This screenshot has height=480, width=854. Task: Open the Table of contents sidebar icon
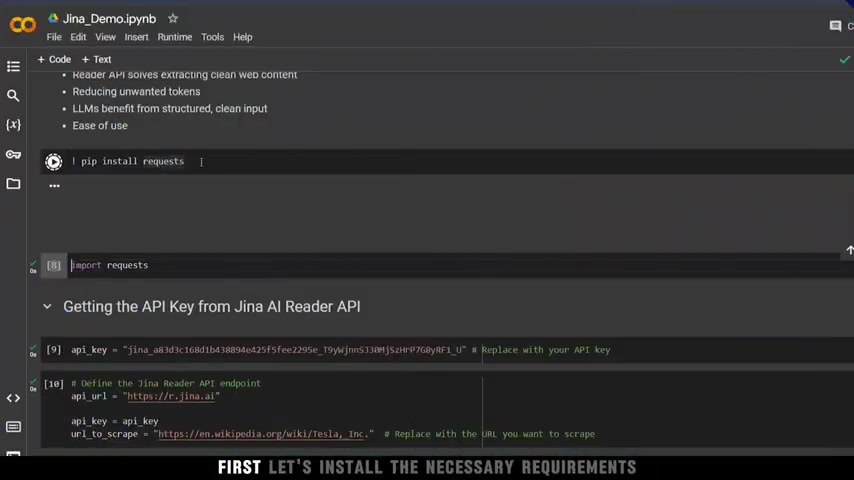tap(13, 66)
